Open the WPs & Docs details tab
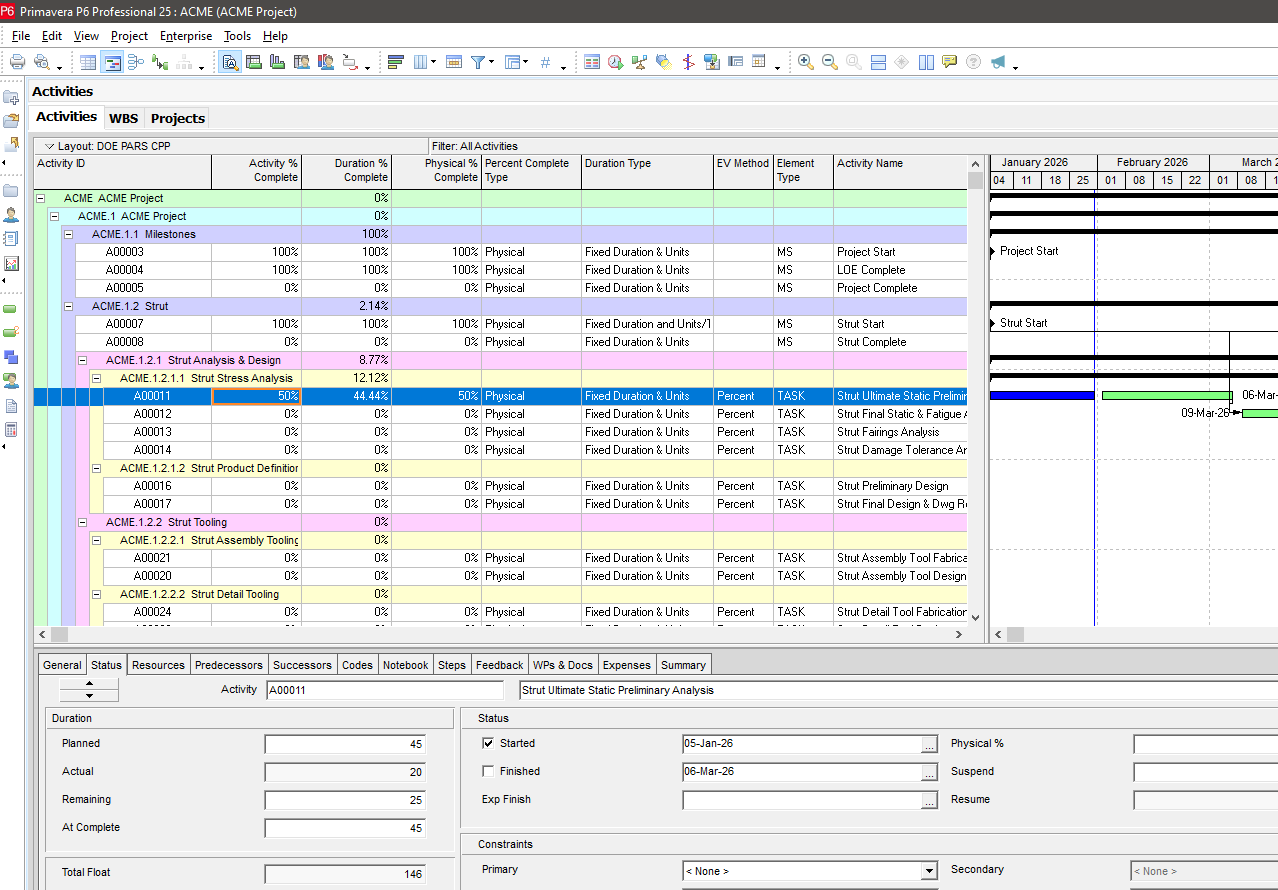Image resolution: width=1278 pixels, height=890 pixels. (563, 665)
